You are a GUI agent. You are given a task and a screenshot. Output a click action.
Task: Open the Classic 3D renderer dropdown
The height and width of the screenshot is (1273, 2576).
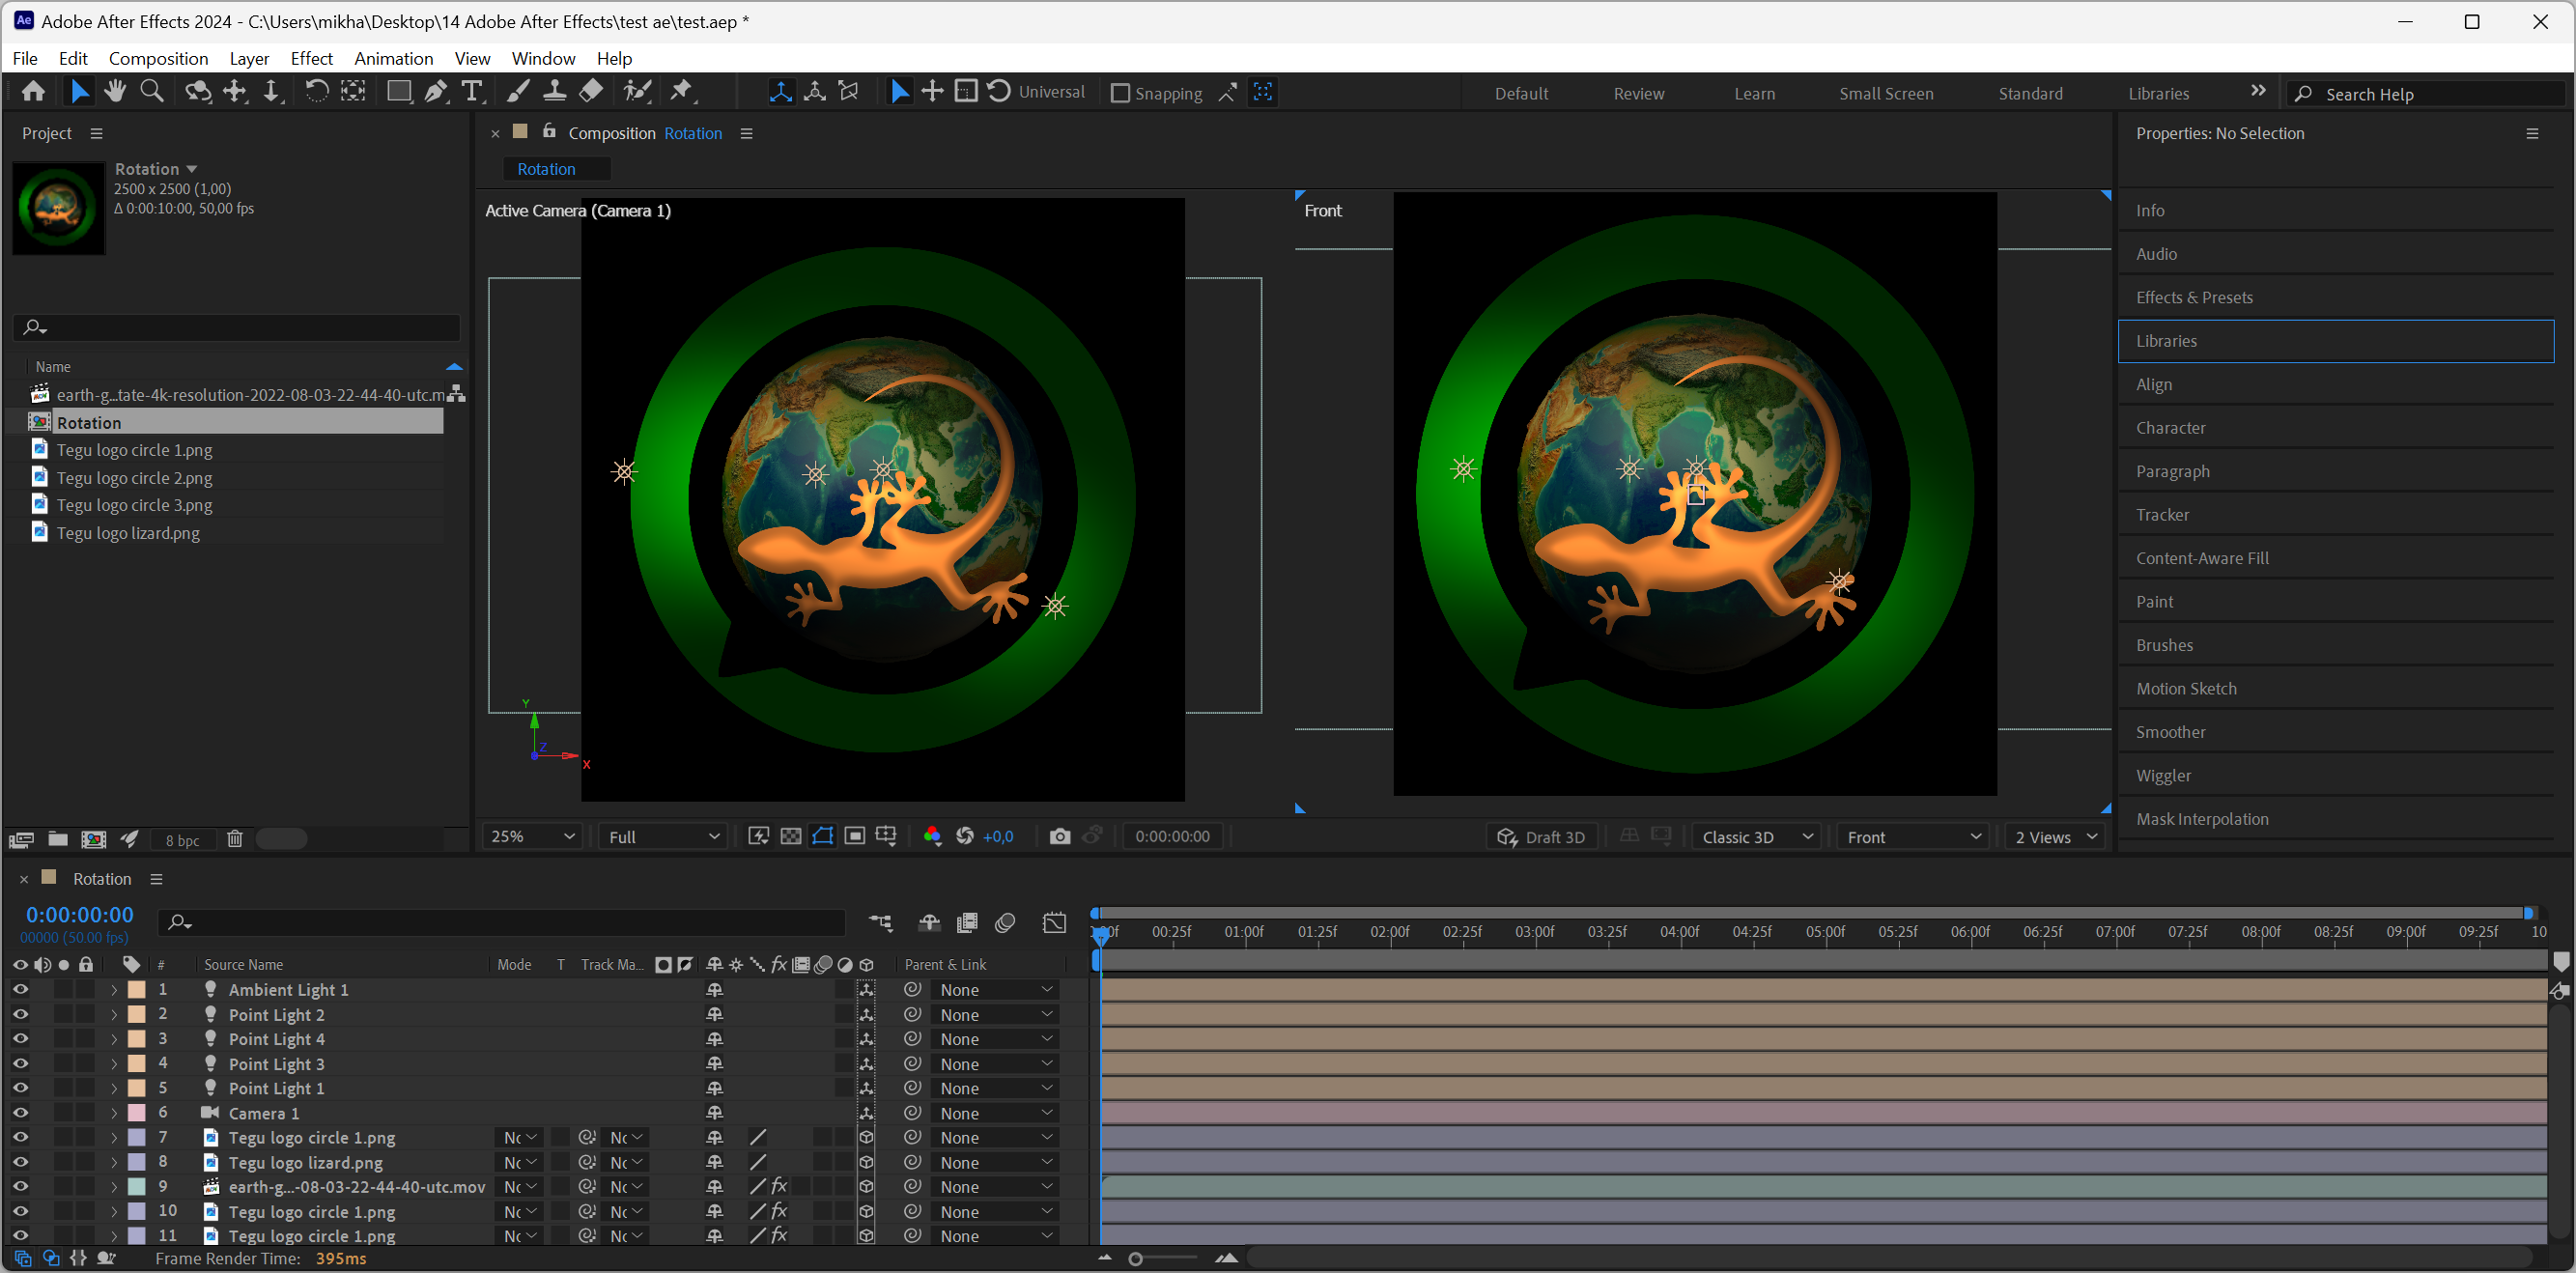tap(1756, 837)
